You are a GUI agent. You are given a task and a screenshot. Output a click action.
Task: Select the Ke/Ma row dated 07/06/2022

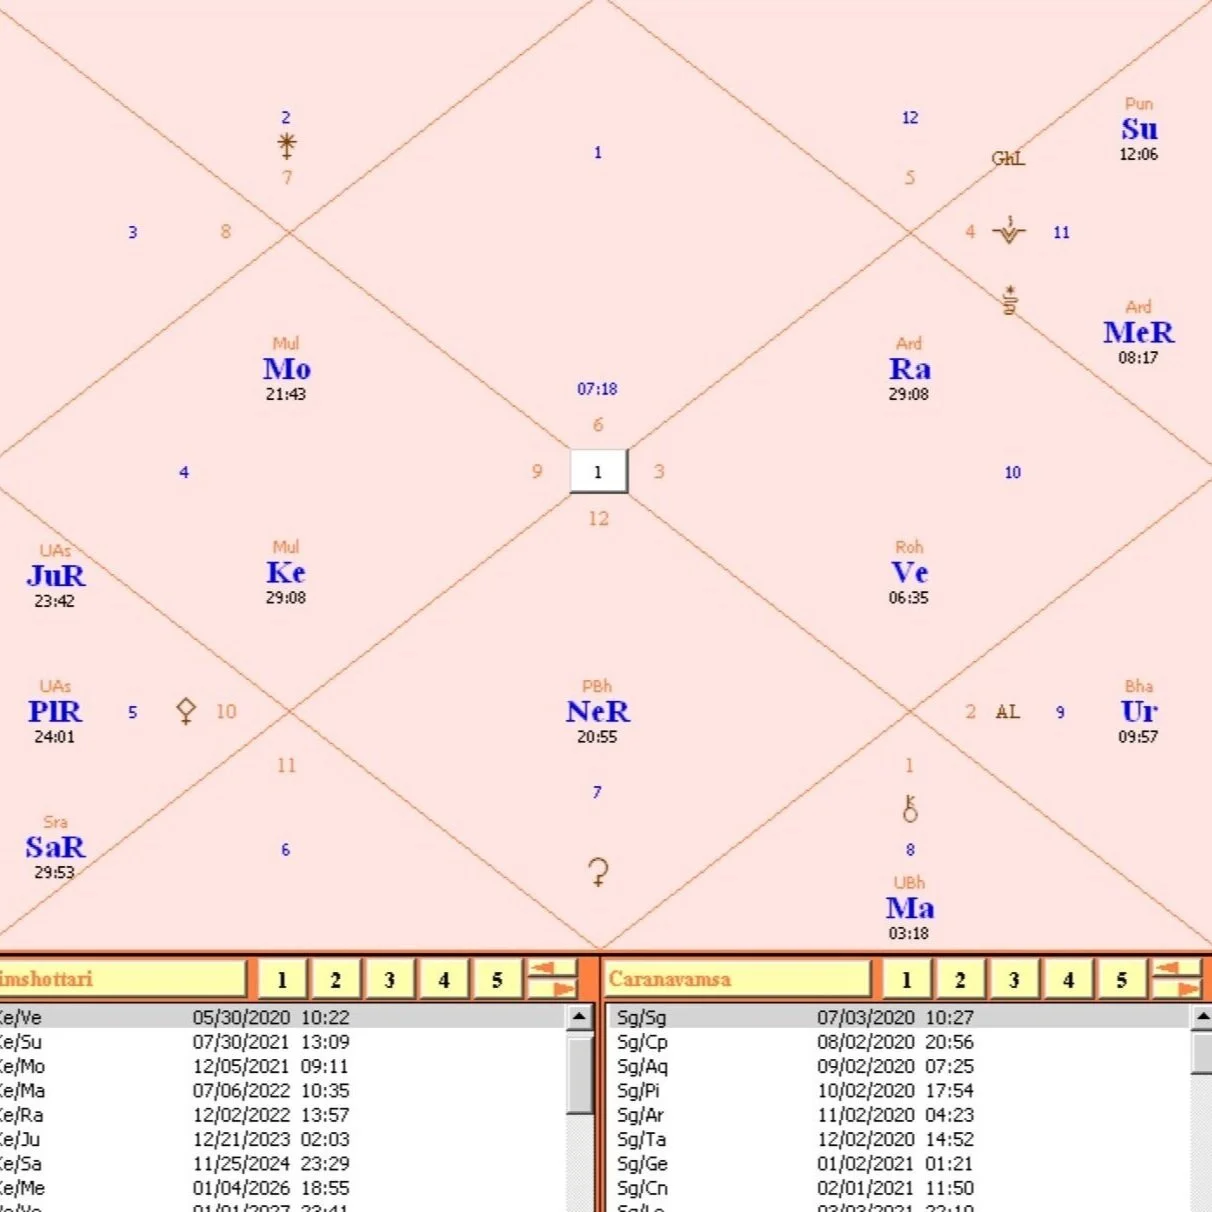282,1090
